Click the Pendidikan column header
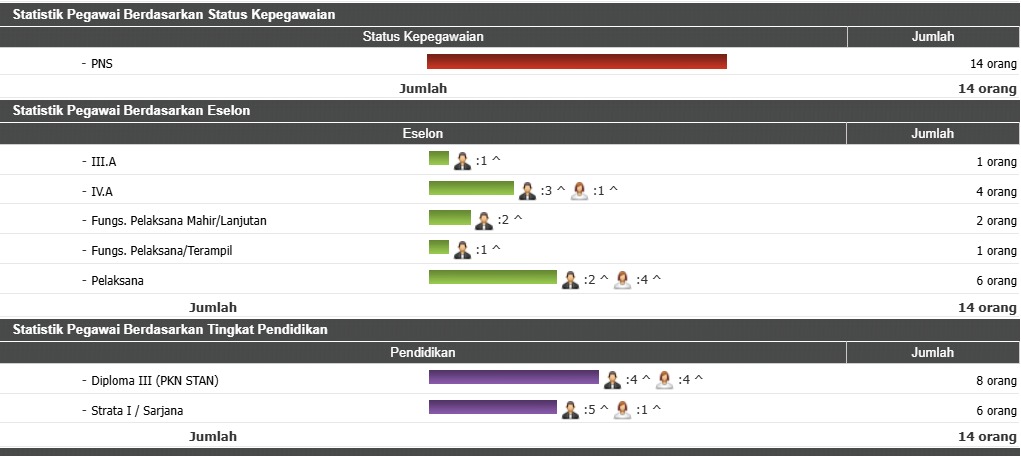 [x=423, y=352]
